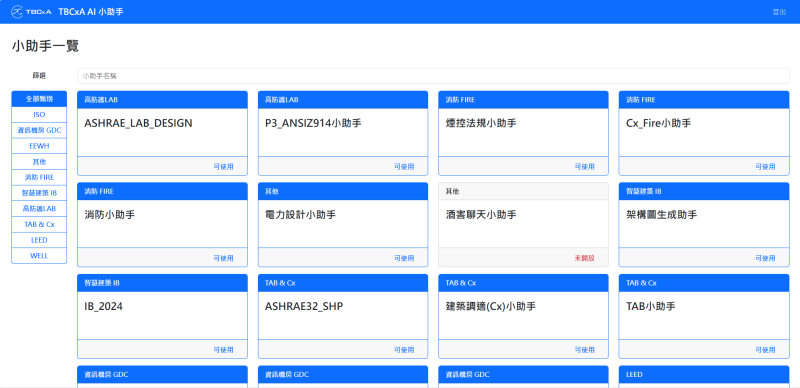This screenshot has height=388, width=800.
Task: Open the ASHRAE32_SHP assistant card
Action: (x=343, y=317)
